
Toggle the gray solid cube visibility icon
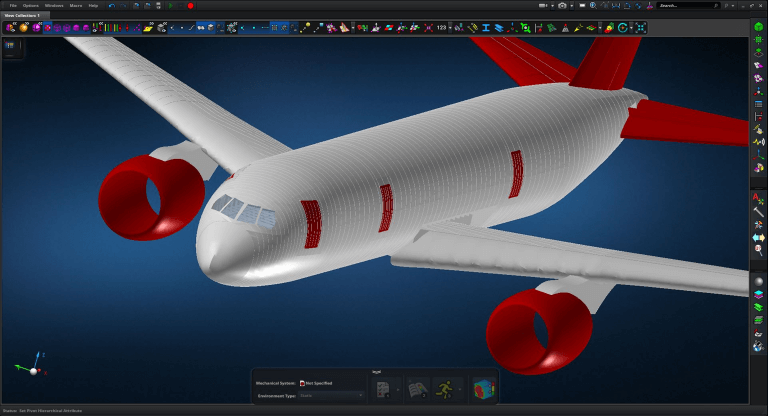click(162, 28)
